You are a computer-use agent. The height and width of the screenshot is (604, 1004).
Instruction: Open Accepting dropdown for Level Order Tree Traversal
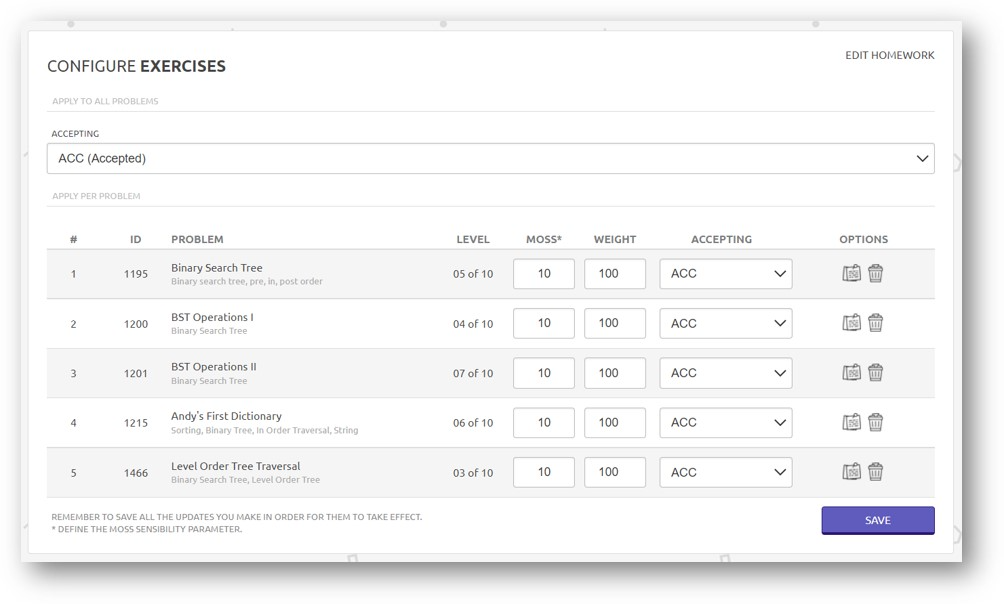click(725, 472)
